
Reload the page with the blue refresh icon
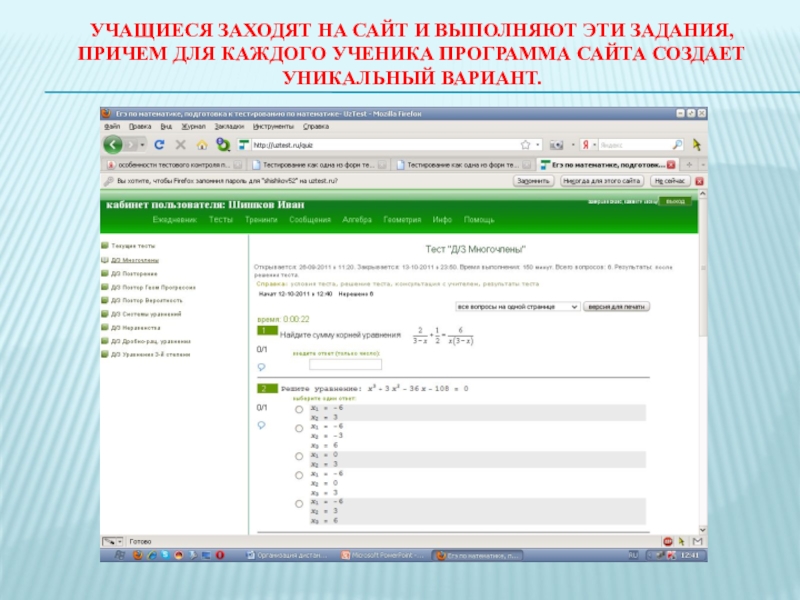159,145
